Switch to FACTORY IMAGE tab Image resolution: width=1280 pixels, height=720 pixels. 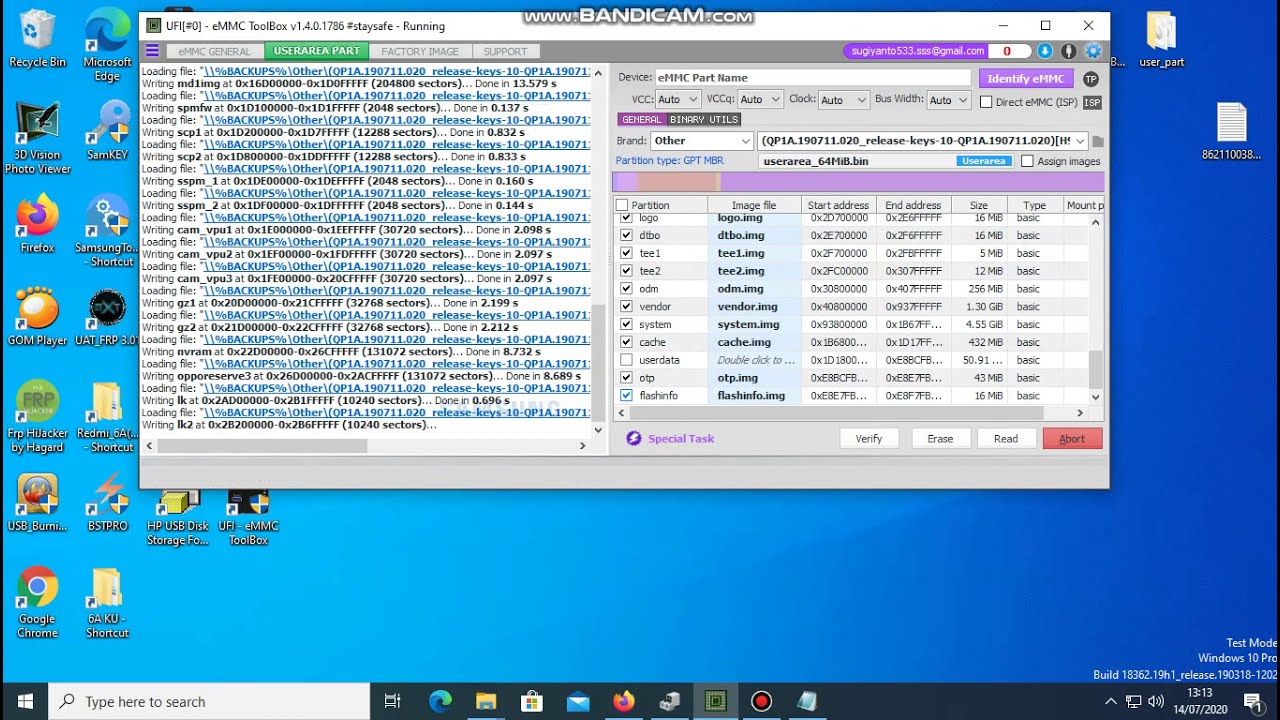tap(420, 51)
